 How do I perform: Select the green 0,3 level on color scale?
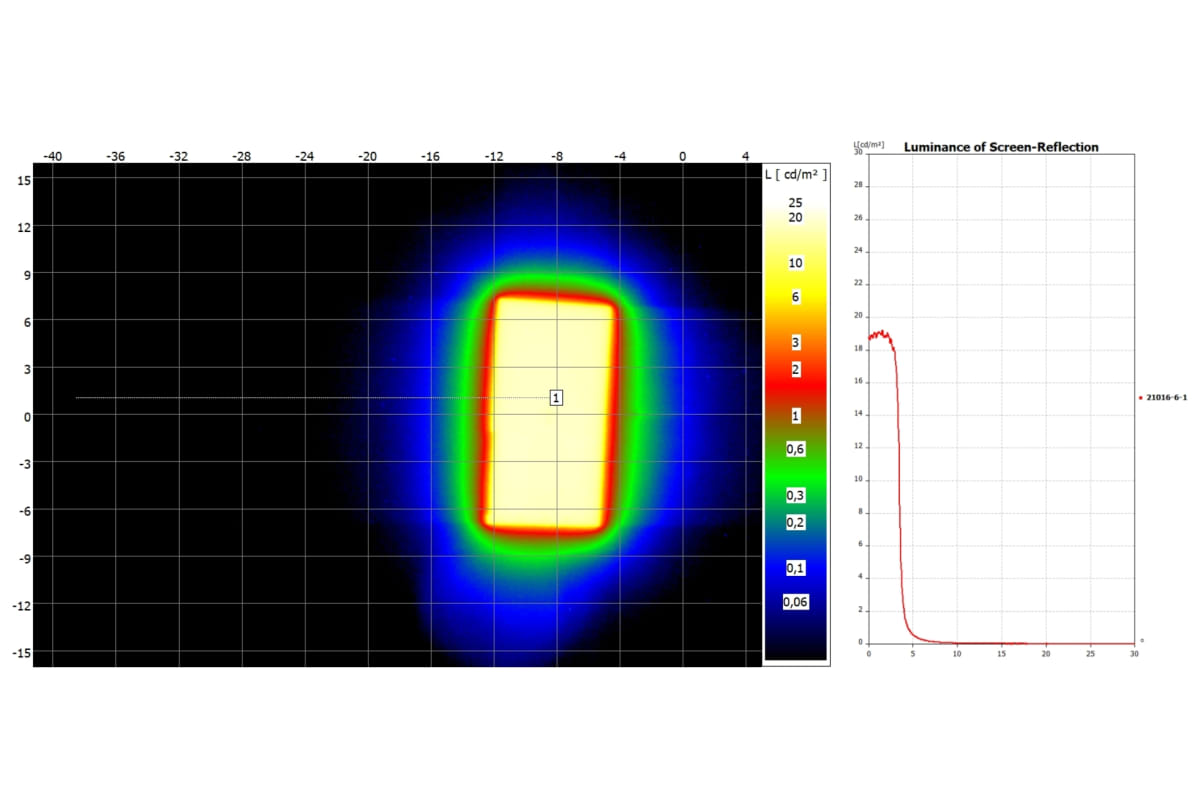tap(795, 496)
